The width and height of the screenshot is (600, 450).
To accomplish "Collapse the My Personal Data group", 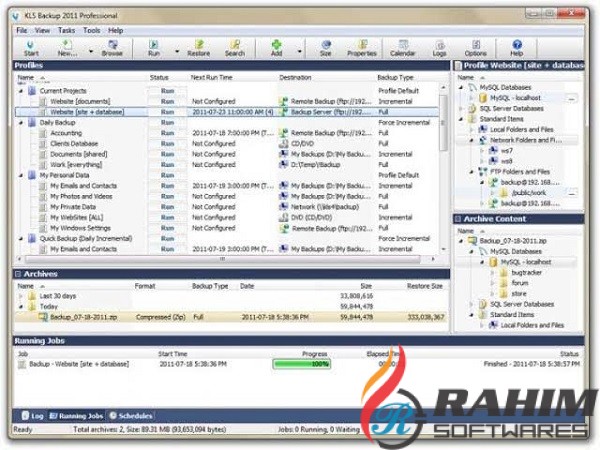I will (x=21, y=175).
